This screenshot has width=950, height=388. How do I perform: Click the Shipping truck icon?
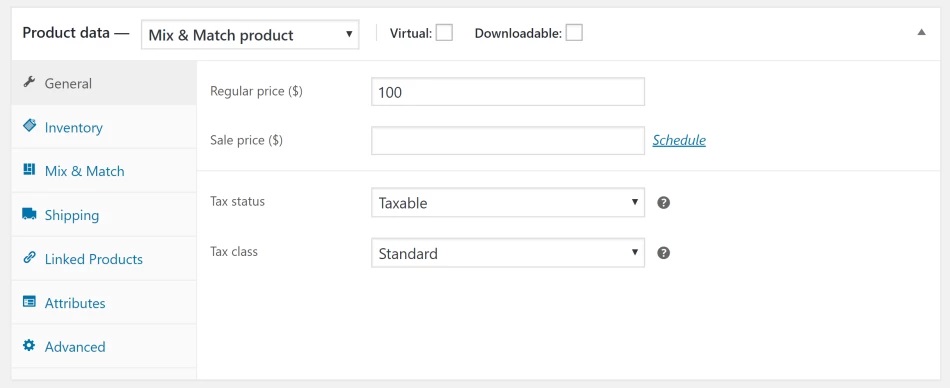coord(29,214)
